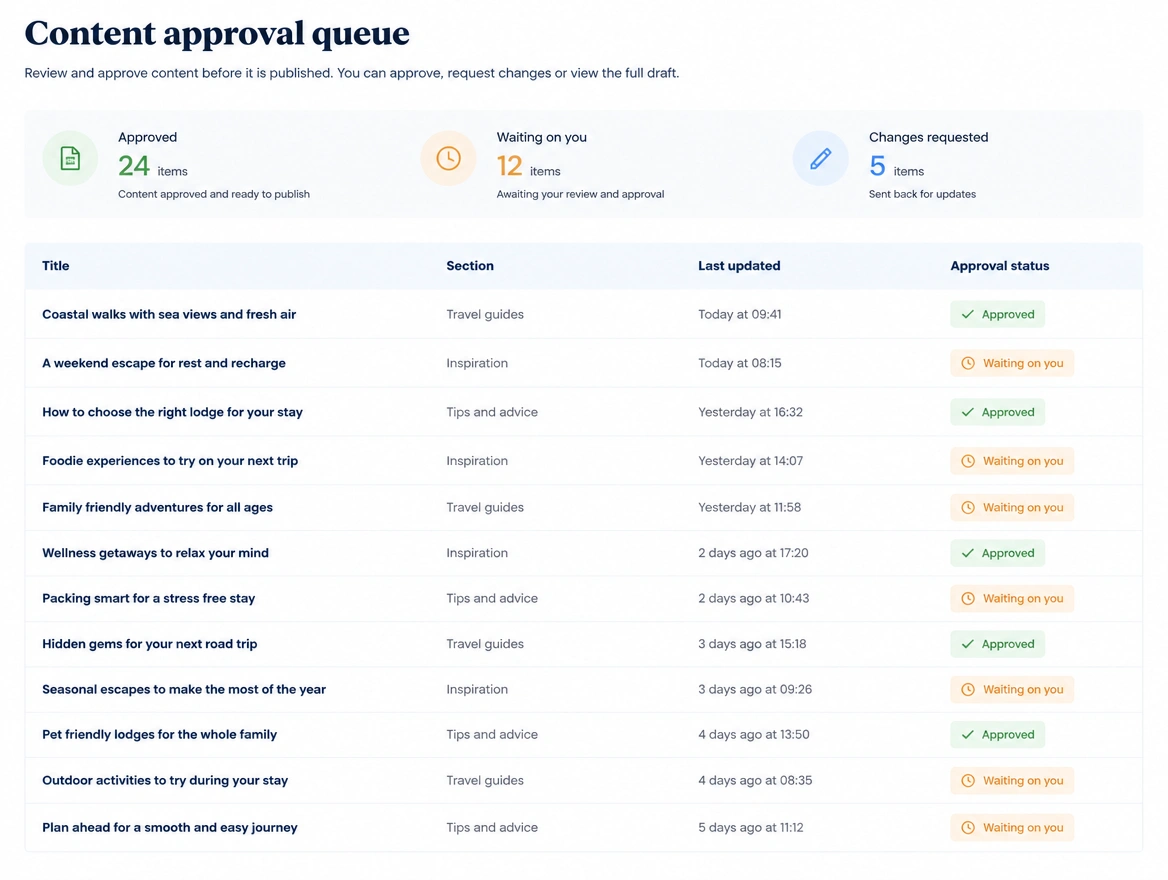
Task: Open Foodie experiences to try article
Action: (170, 460)
